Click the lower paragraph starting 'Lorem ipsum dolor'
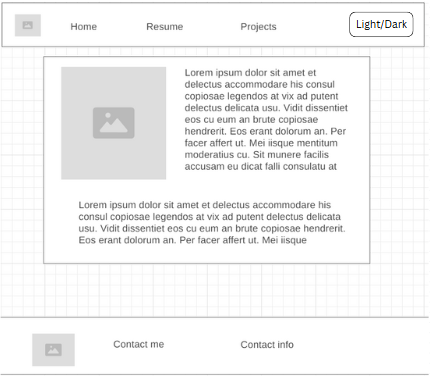Screen dimensions: 430x376 (212, 222)
